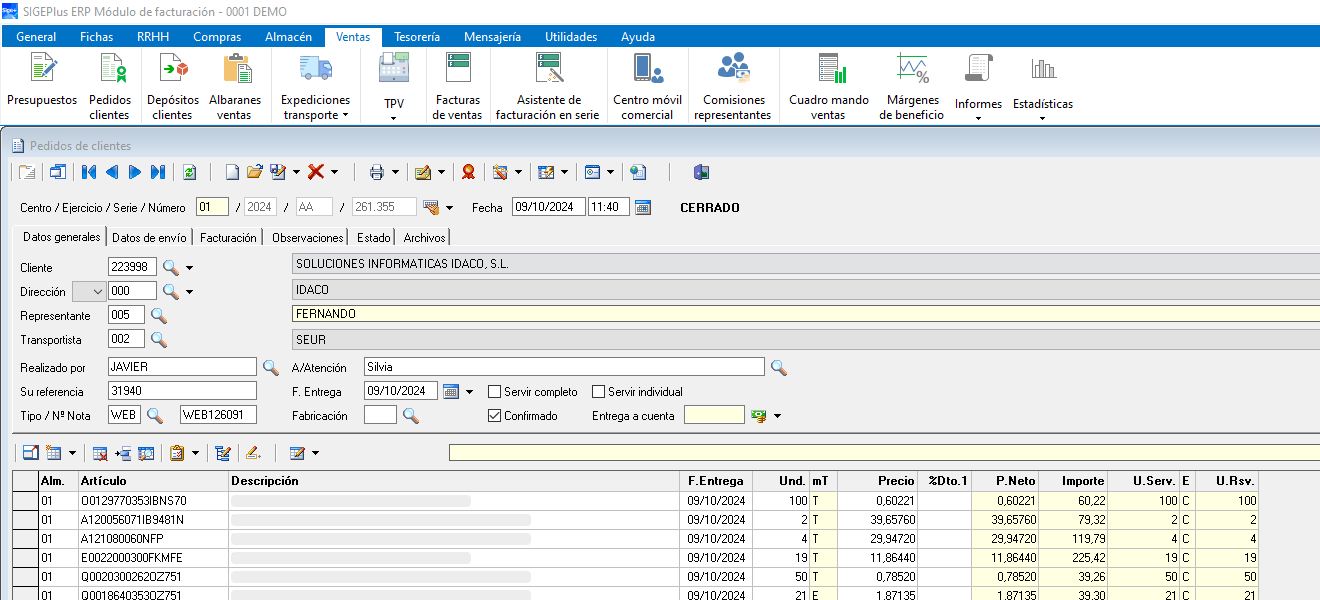The image size is (1320, 600).
Task: Switch to the Facturación tab
Action: point(228,238)
